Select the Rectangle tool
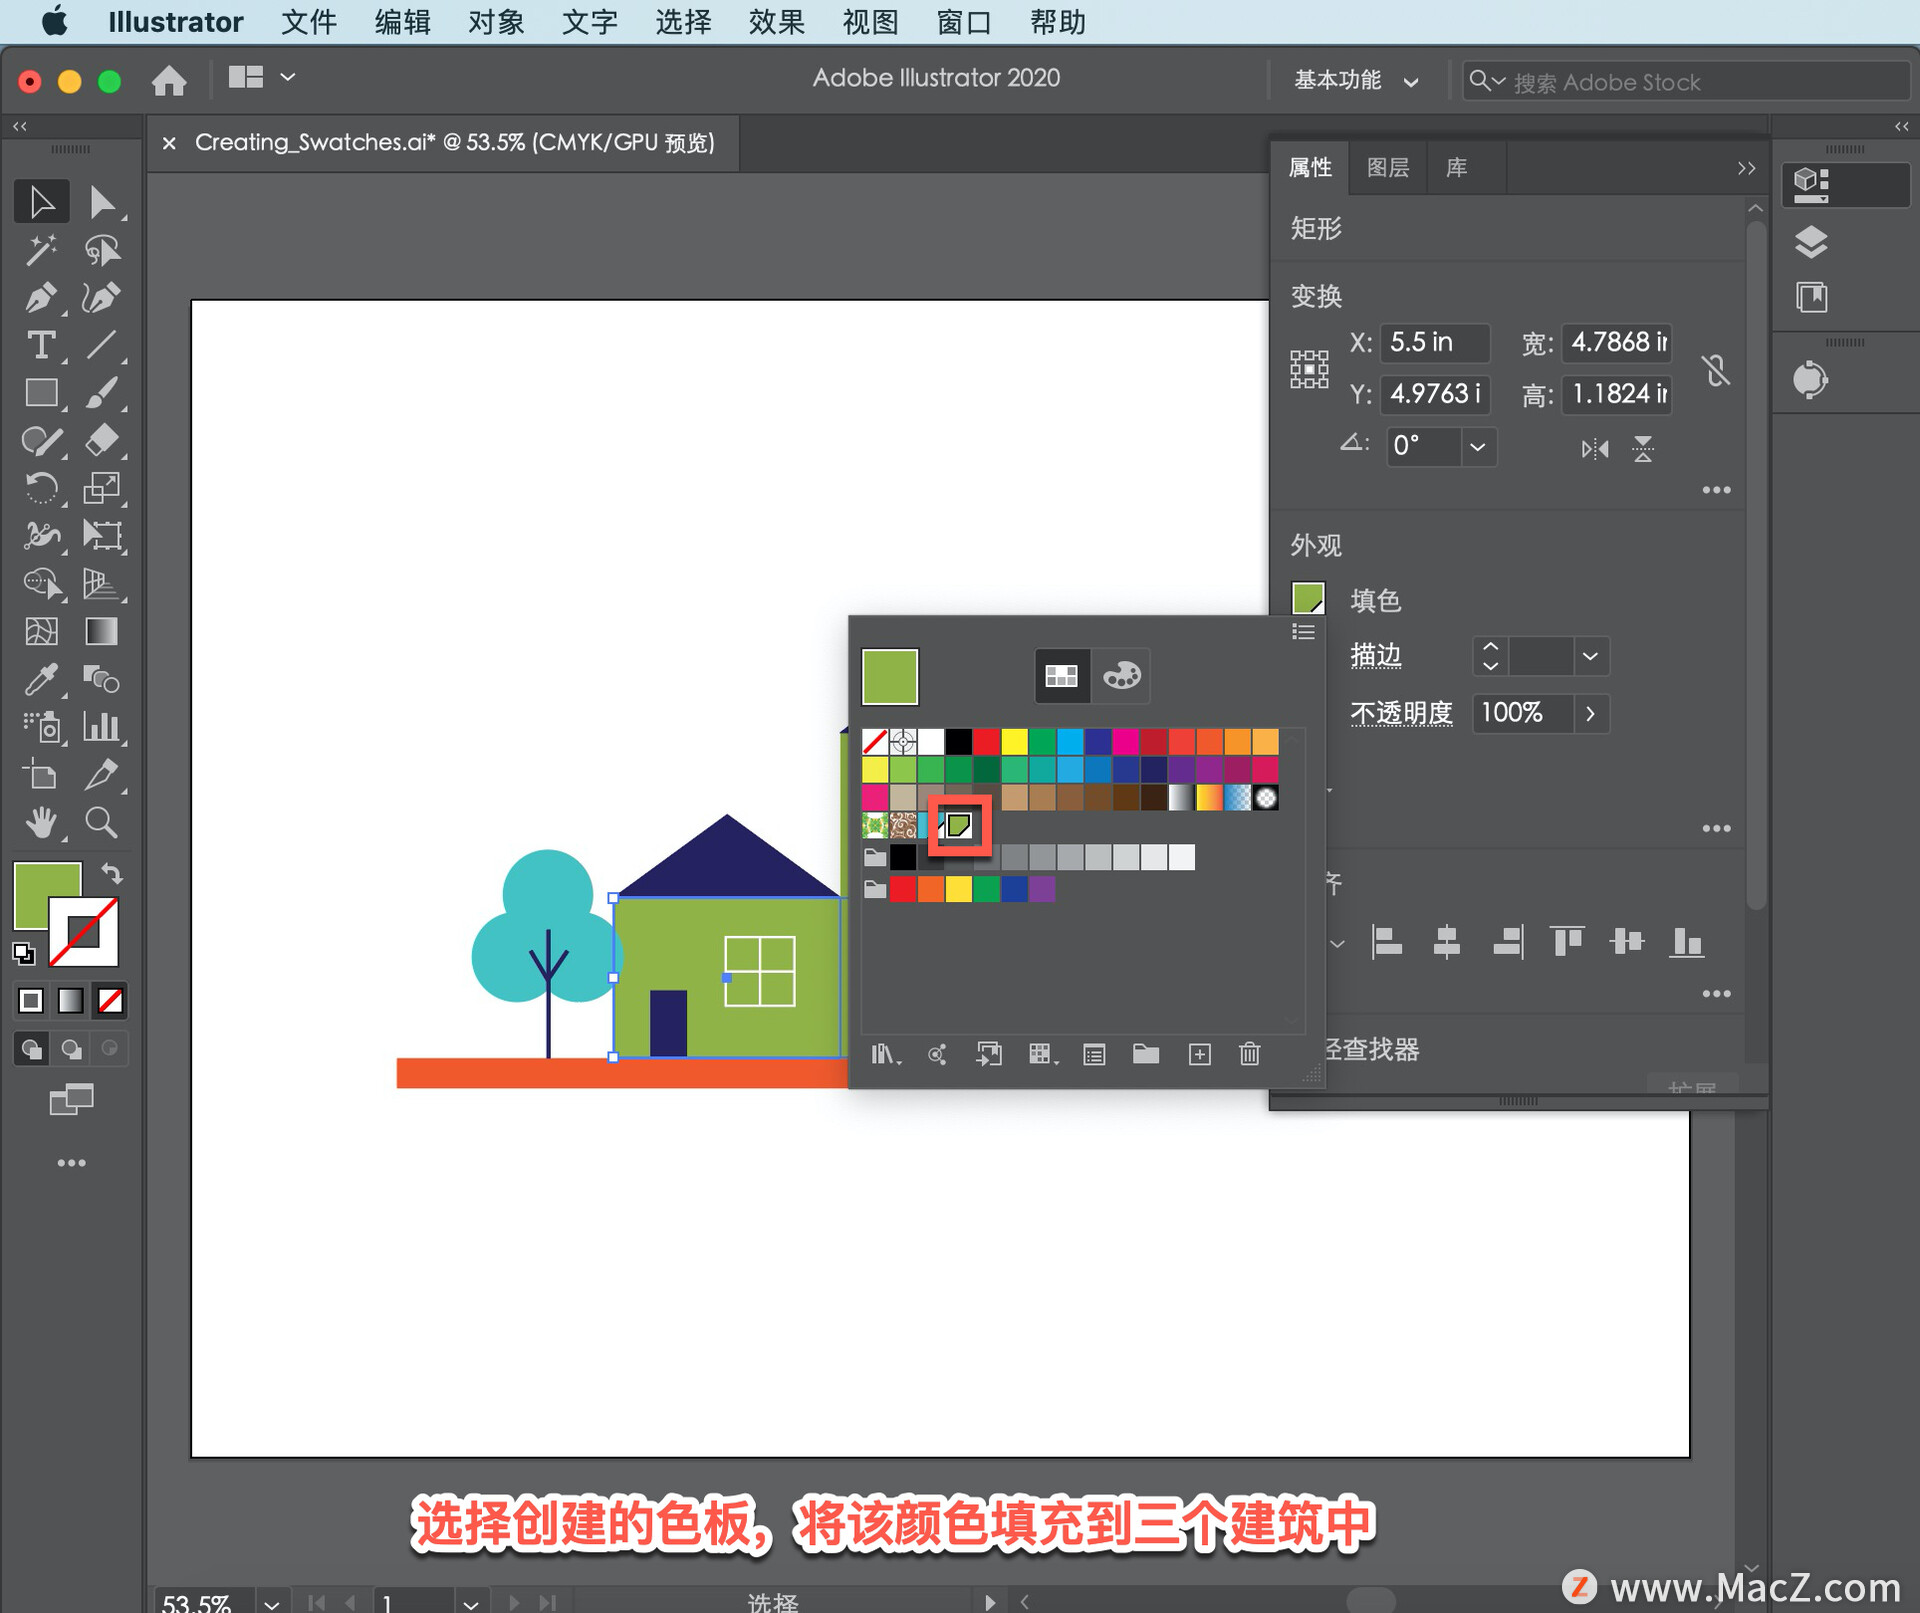The image size is (1920, 1613). coord(41,393)
